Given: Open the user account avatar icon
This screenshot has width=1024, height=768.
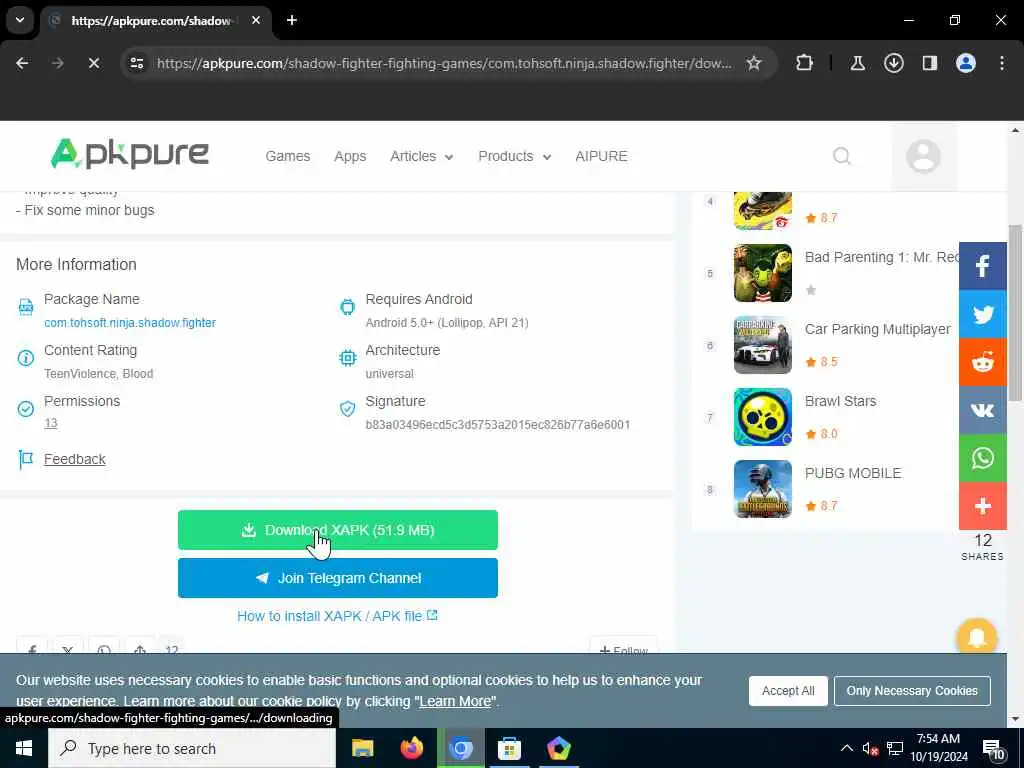Looking at the screenshot, I should (923, 156).
